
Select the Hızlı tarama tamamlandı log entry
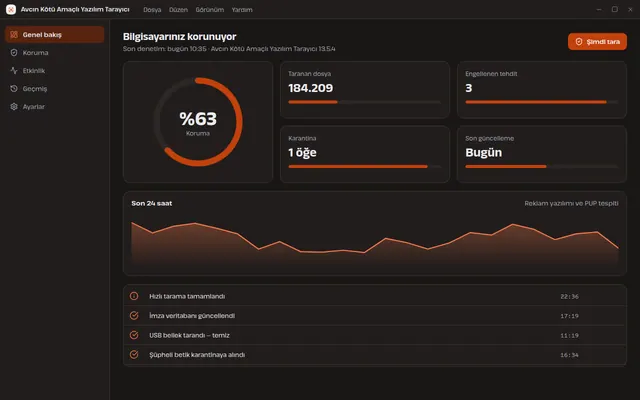coord(375,296)
